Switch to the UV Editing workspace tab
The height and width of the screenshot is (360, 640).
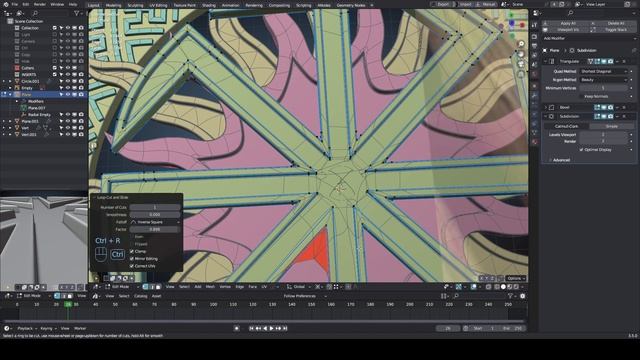coord(158,5)
